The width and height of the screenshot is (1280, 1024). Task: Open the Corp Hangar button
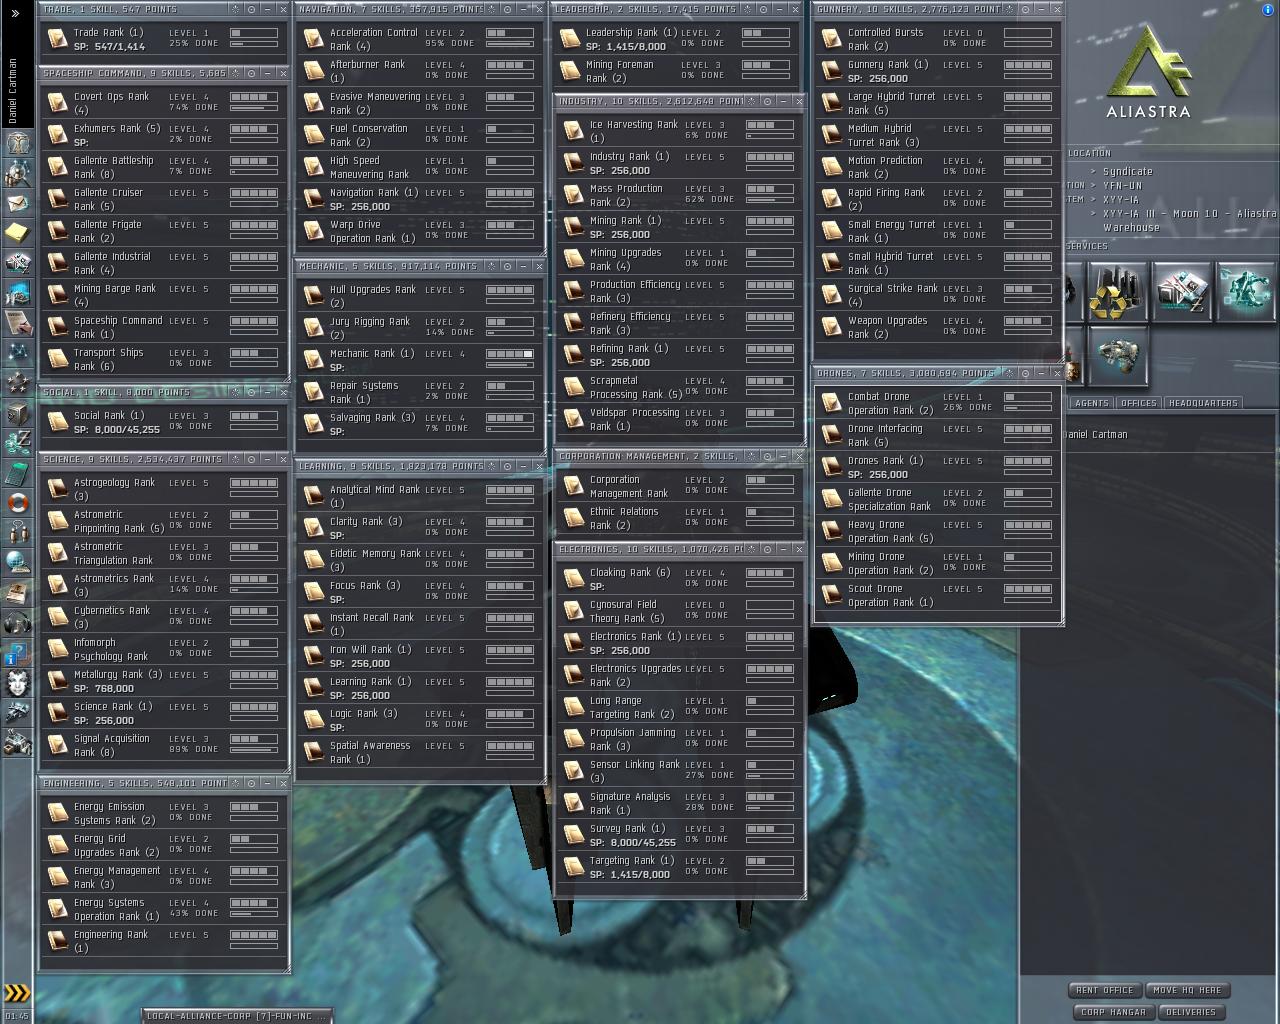click(1113, 1012)
